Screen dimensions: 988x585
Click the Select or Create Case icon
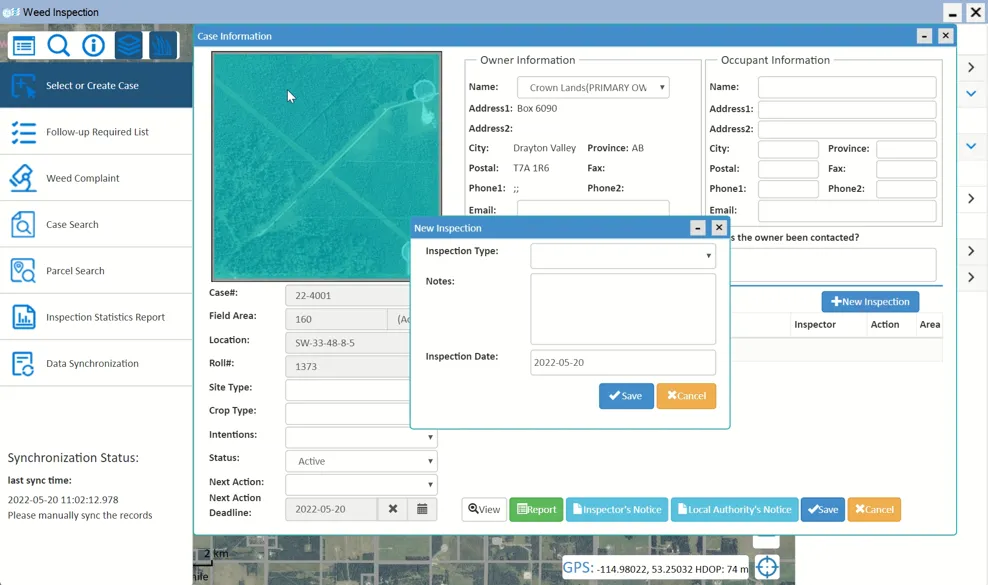click(x=23, y=86)
